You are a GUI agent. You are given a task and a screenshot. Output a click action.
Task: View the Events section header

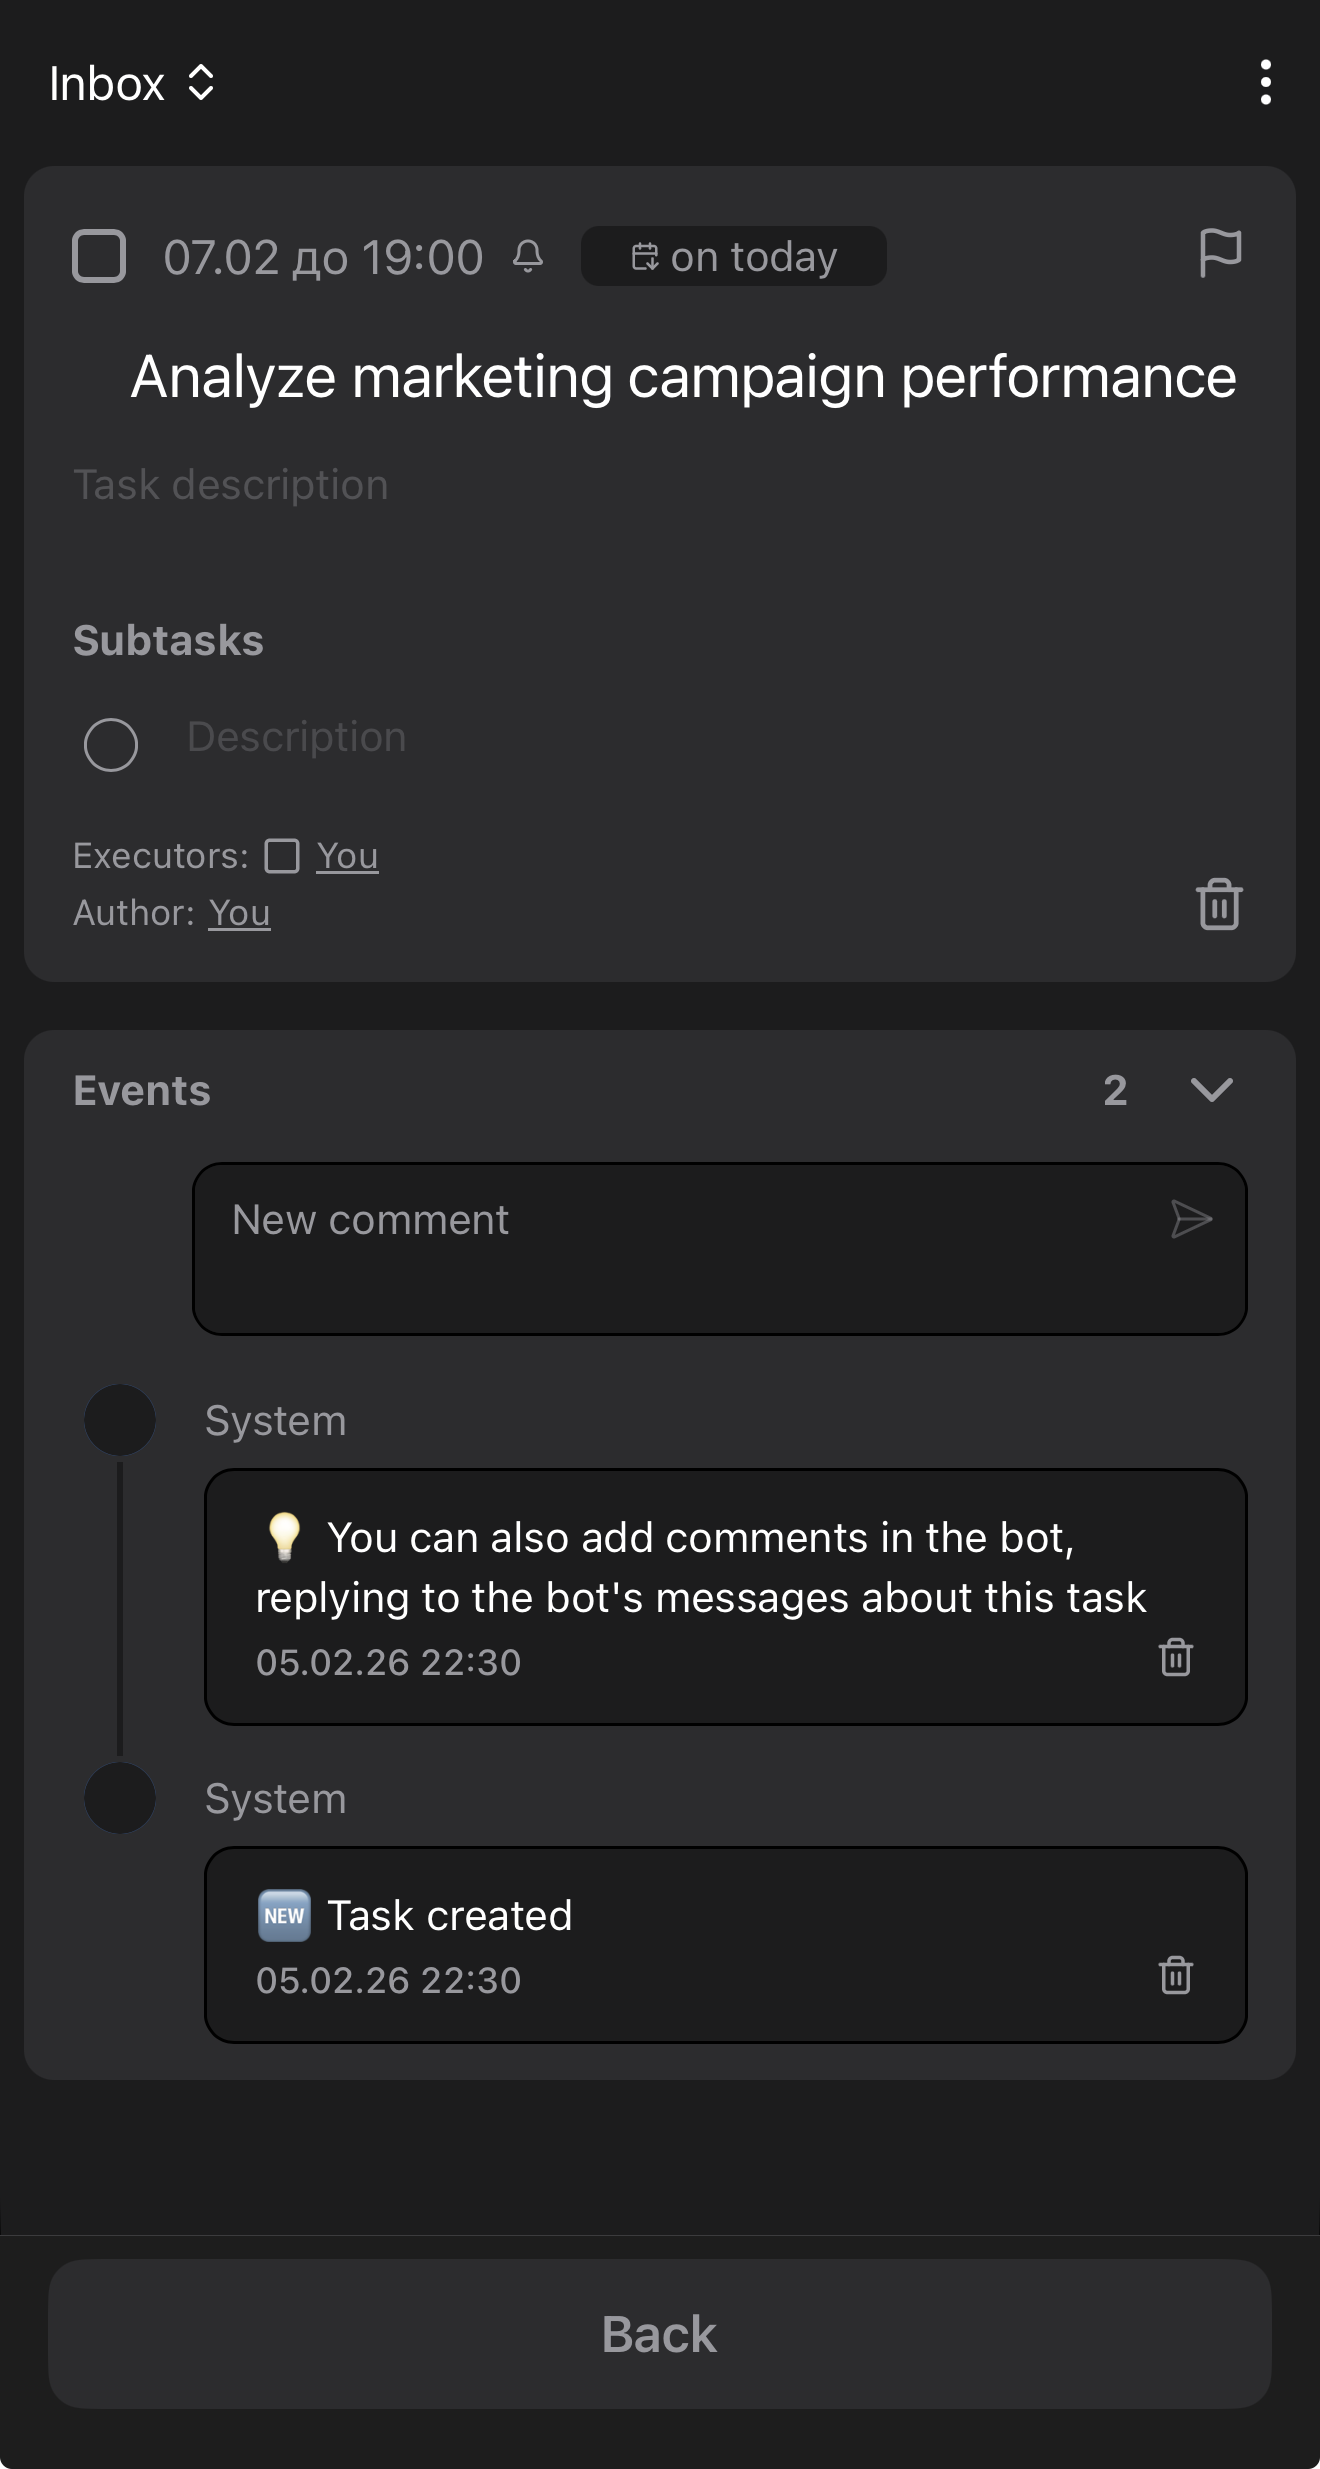[141, 1091]
